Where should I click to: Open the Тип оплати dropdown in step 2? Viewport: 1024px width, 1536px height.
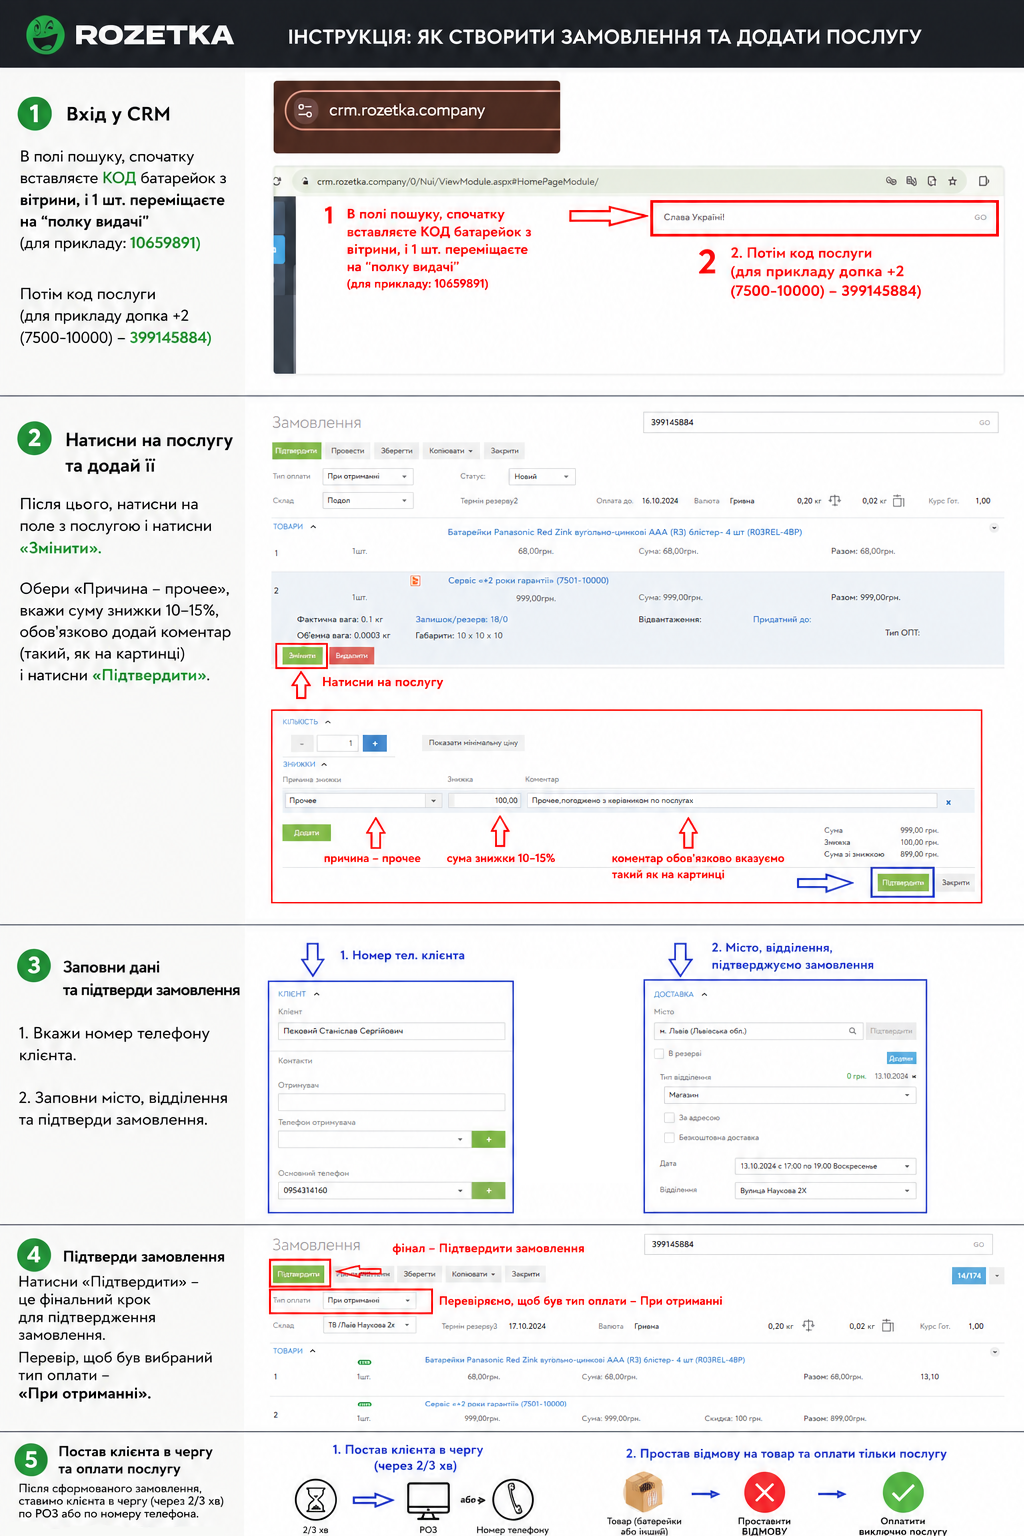click(368, 476)
